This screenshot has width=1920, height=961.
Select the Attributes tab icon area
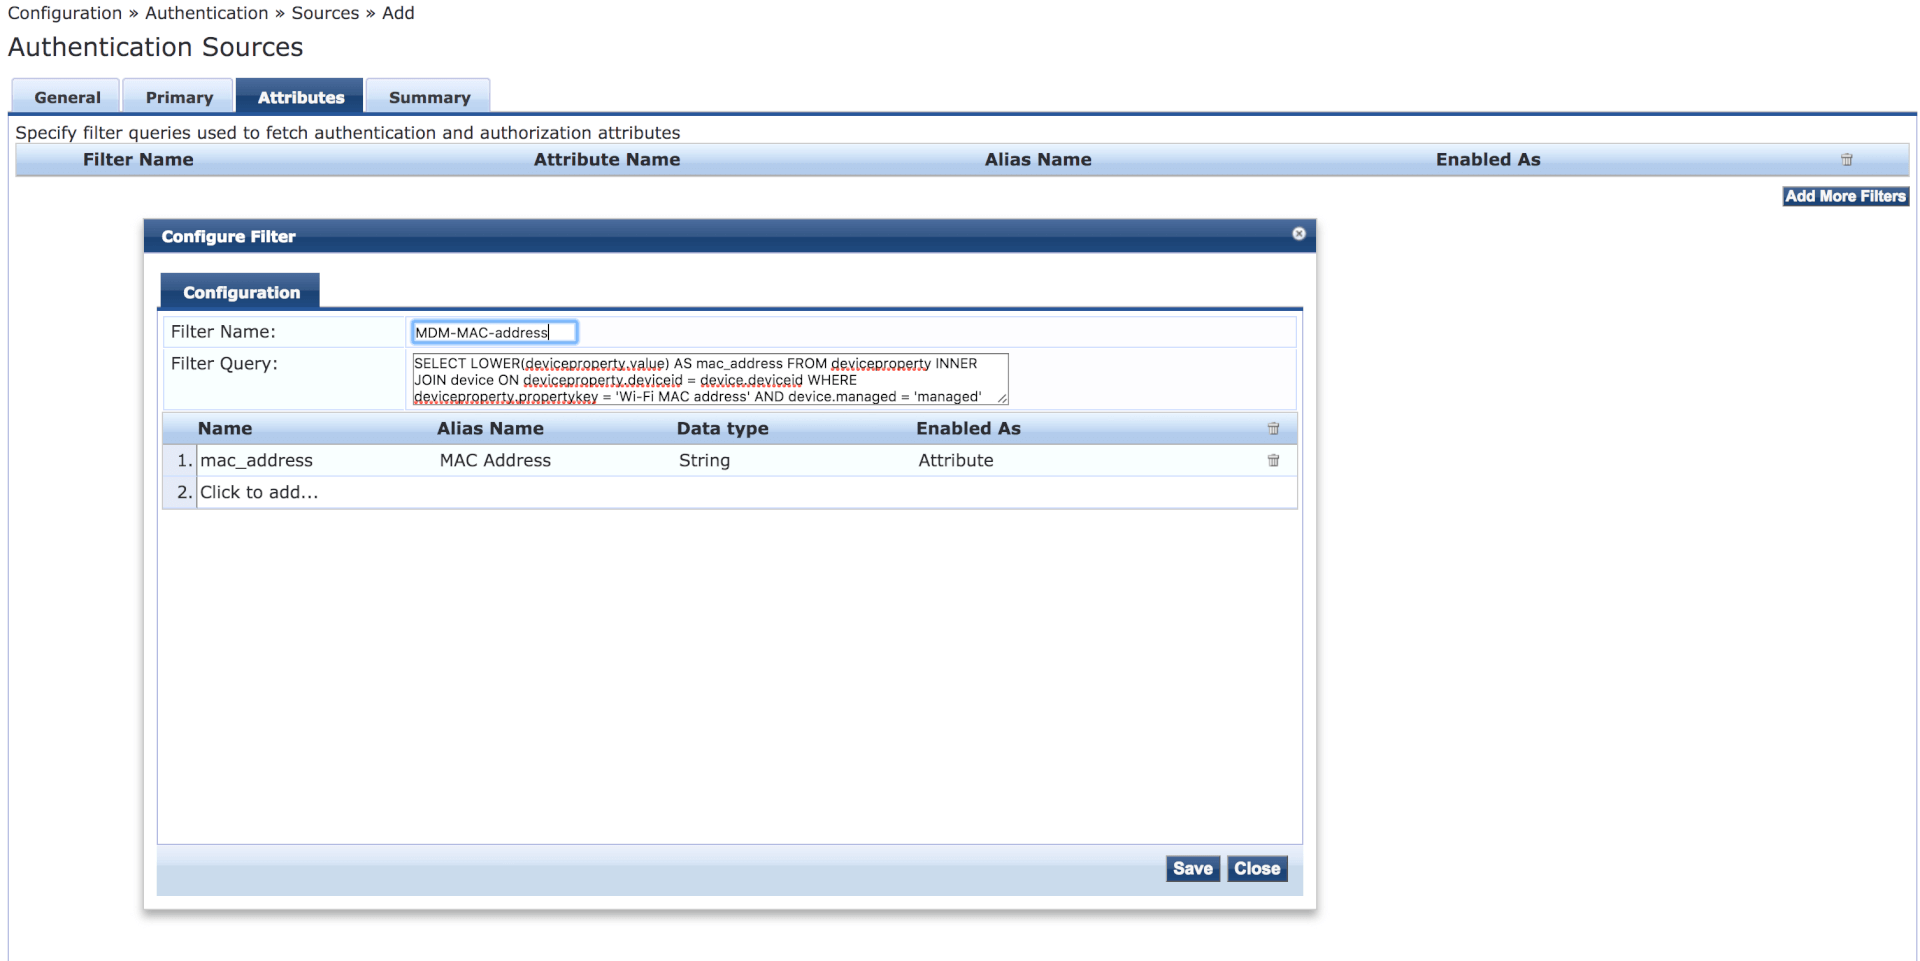[299, 96]
